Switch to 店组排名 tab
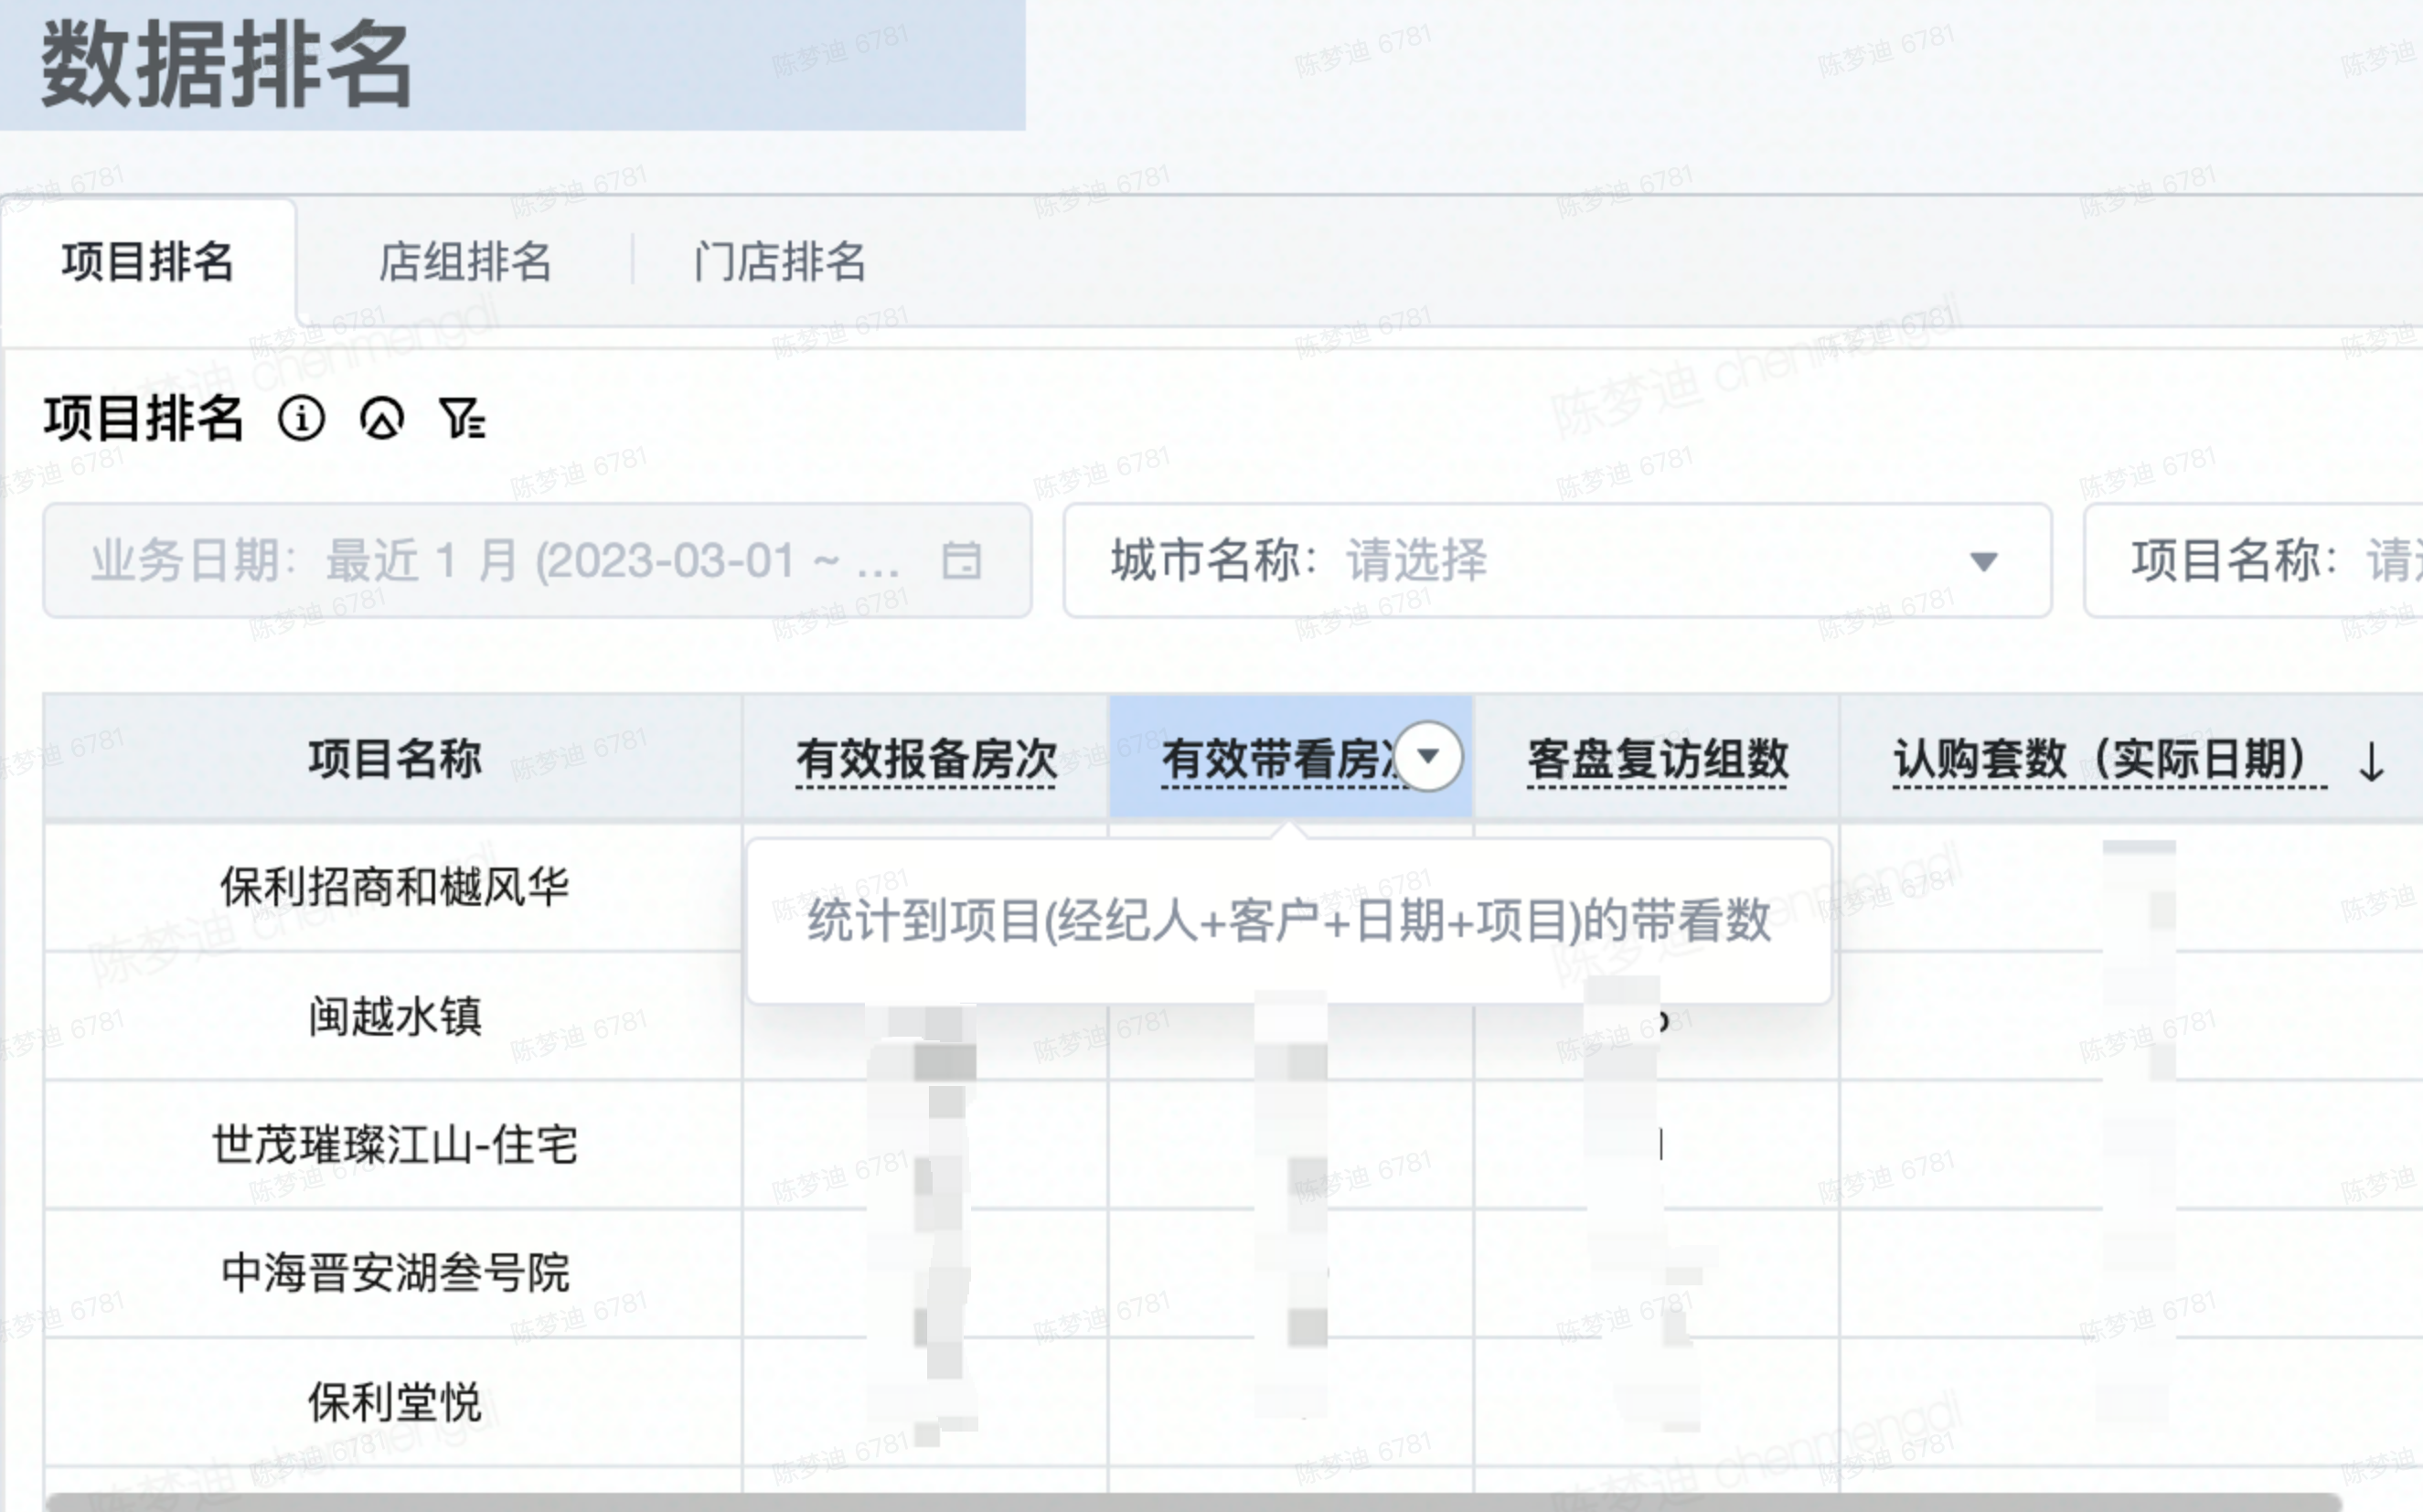This screenshot has width=2423, height=1512. pyautogui.click(x=464, y=262)
